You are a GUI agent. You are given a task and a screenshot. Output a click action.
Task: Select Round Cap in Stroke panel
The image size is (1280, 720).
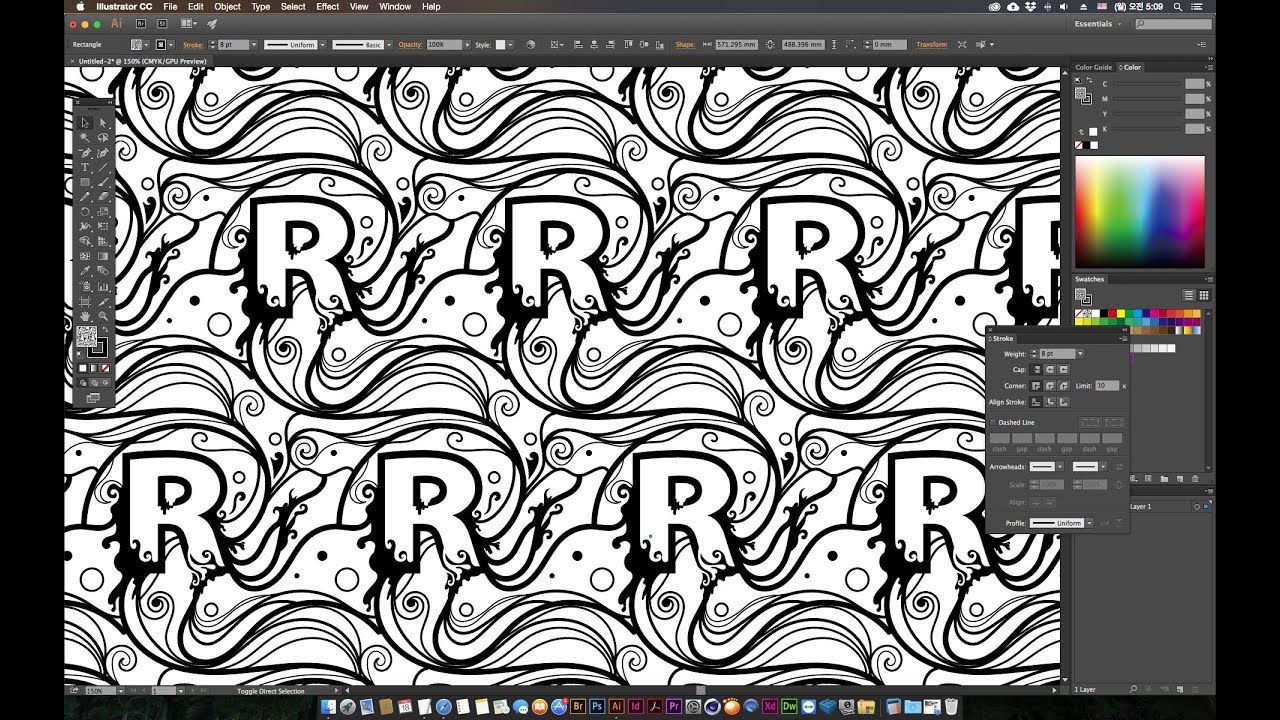tap(1050, 369)
